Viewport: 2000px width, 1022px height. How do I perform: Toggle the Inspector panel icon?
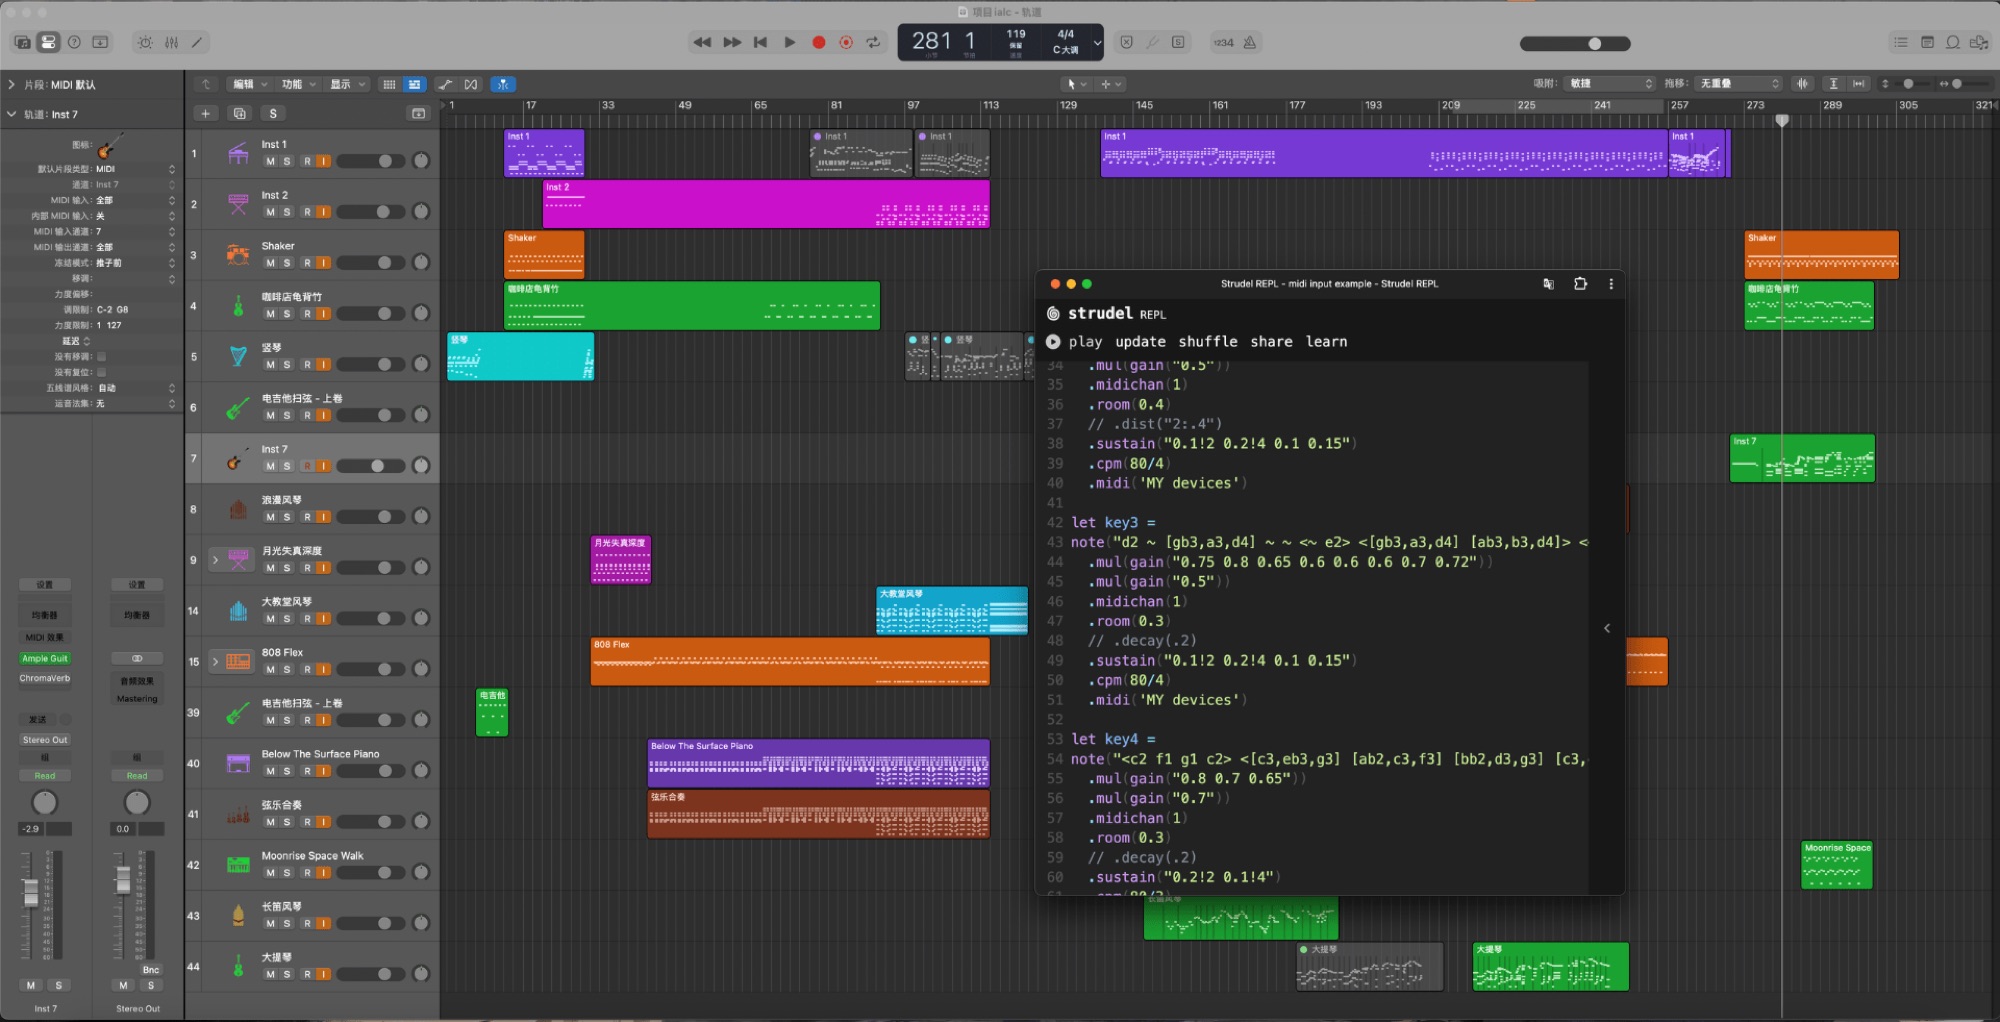(48, 42)
